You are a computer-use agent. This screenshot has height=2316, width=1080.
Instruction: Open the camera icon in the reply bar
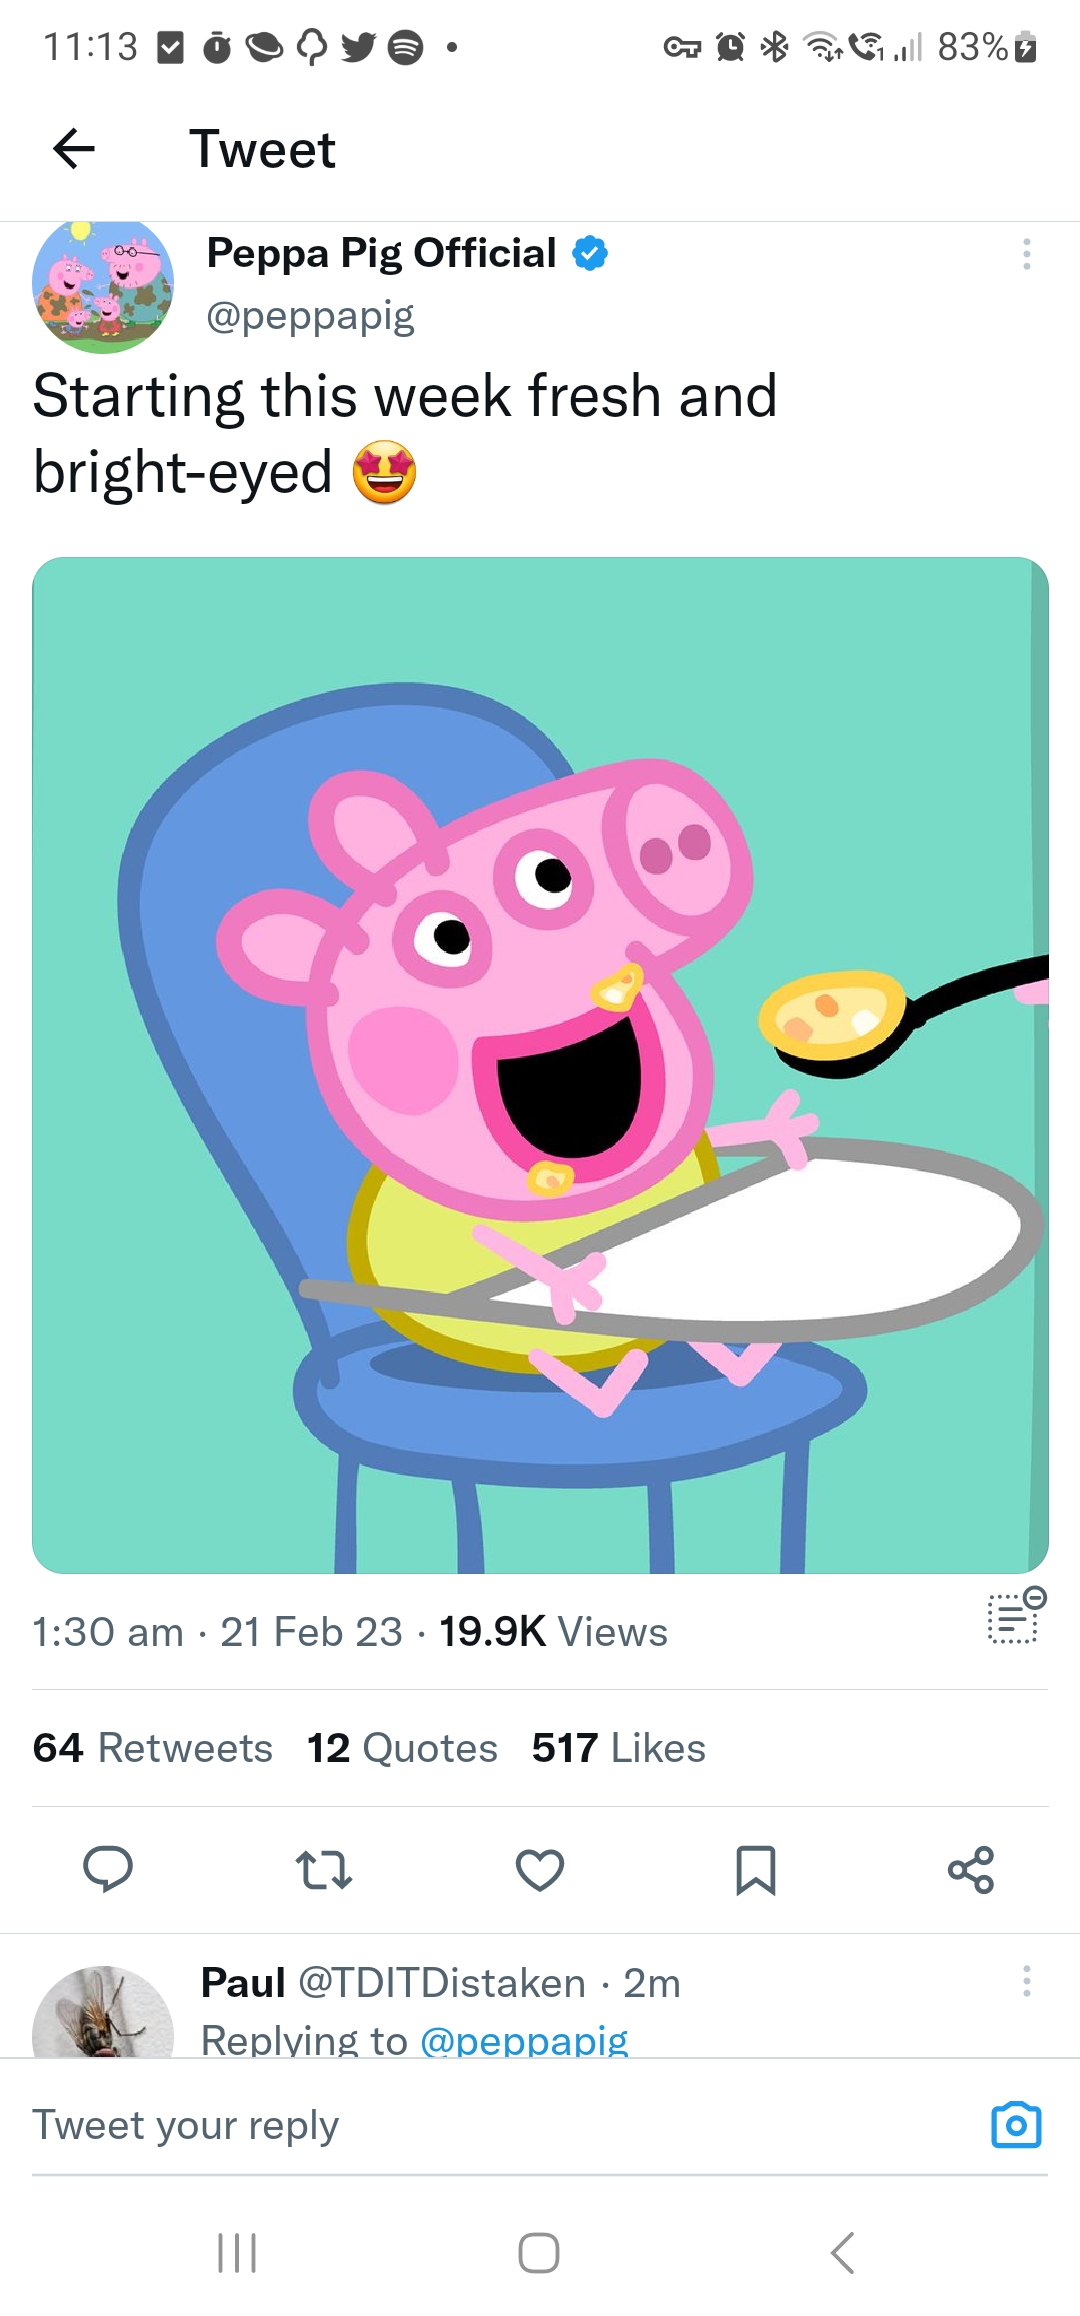(x=1016, y=2124)
